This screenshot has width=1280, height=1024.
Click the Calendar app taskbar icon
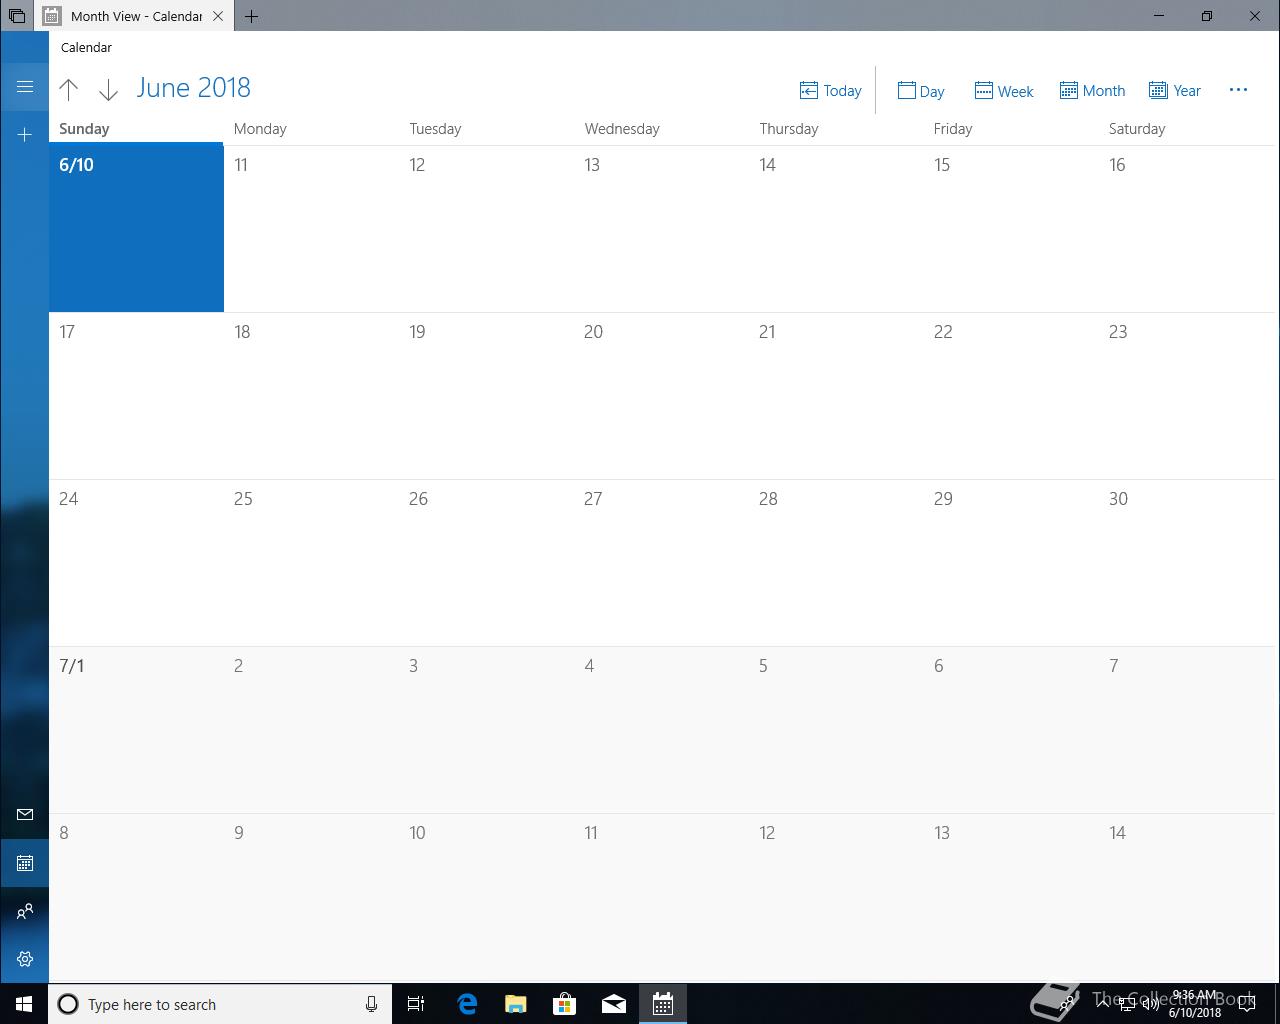663,1004
